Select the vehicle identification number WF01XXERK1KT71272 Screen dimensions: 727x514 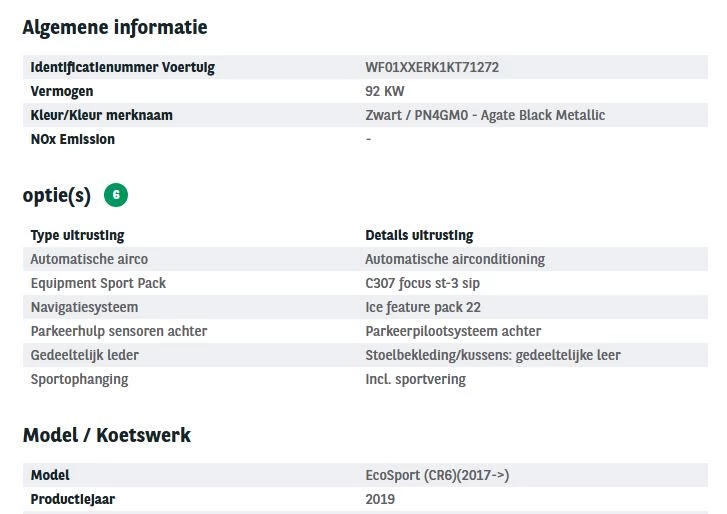click(432, 68)
